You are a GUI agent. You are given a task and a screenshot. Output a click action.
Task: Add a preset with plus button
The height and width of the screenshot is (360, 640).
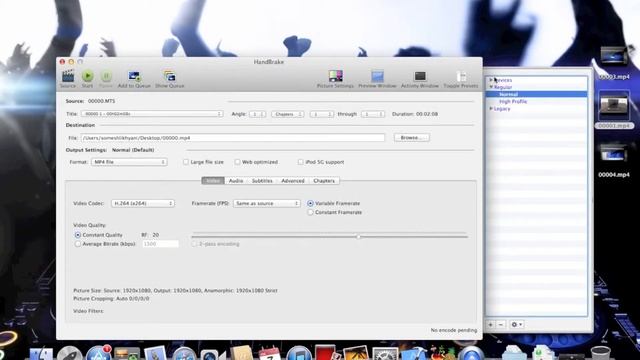tap(491, 324)
